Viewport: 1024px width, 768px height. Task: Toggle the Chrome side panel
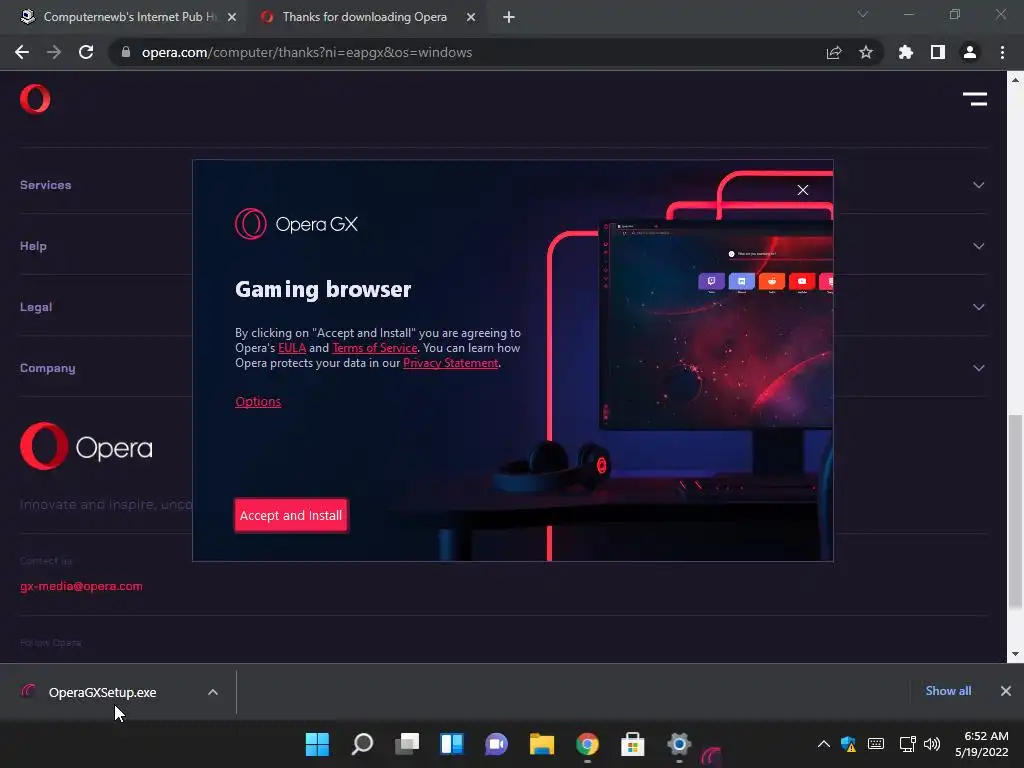938,52
